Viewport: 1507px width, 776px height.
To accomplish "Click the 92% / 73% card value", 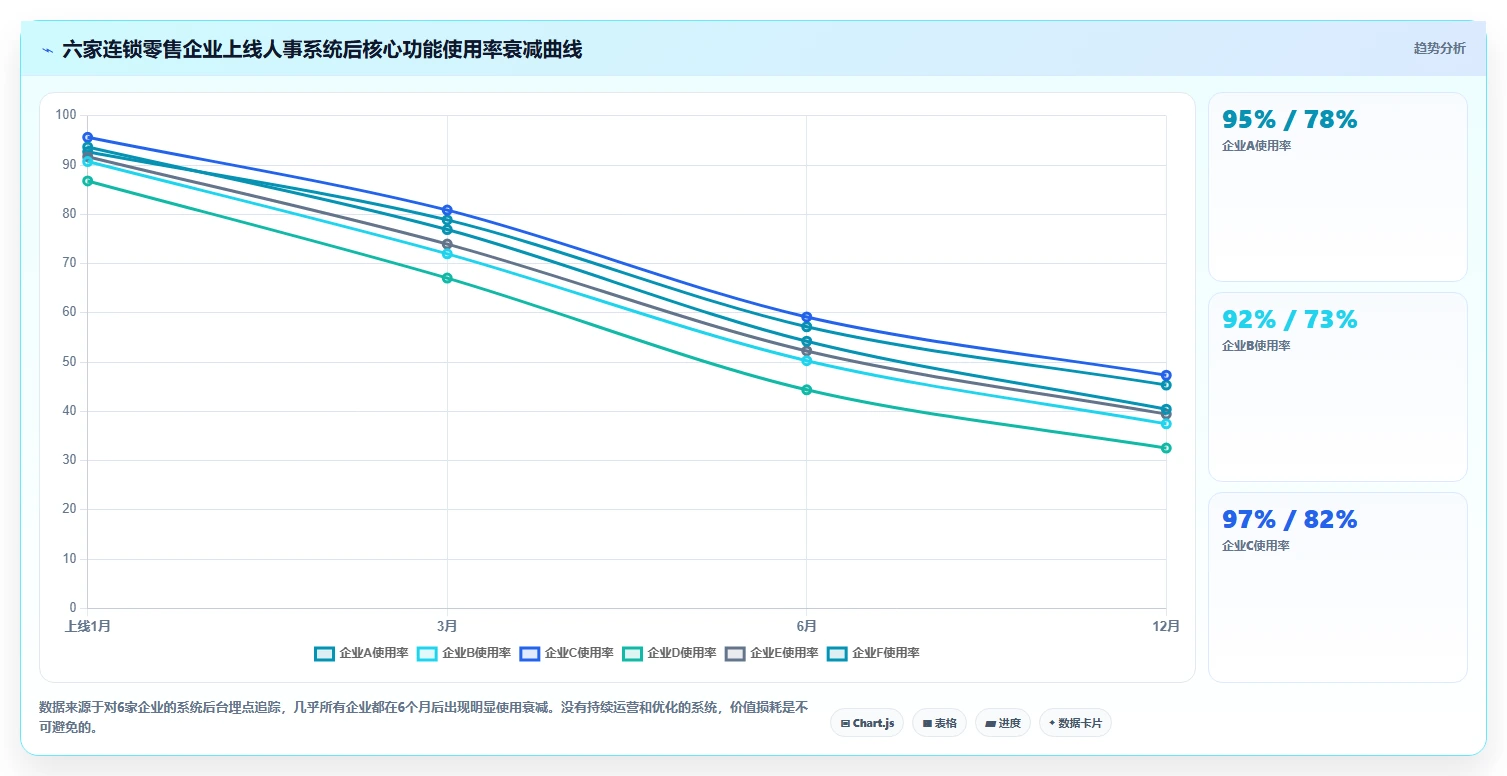I will 1290,320.
